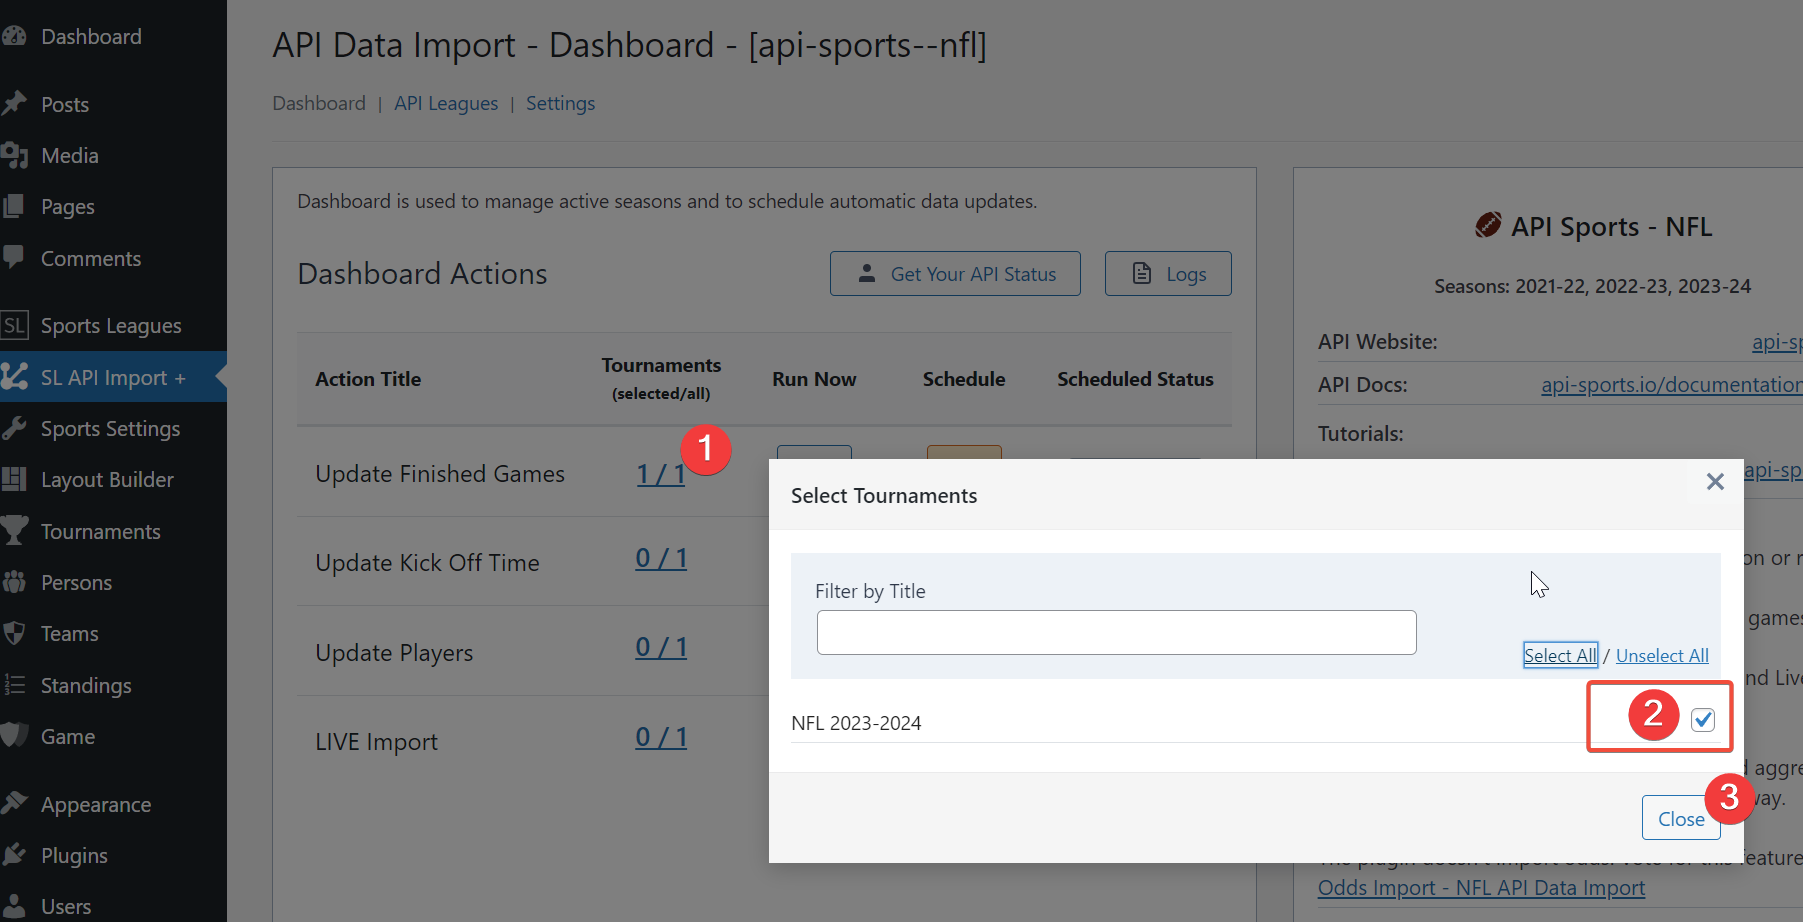Click the Game shield icon
The image size is (1803, 922).
point(14,736)
